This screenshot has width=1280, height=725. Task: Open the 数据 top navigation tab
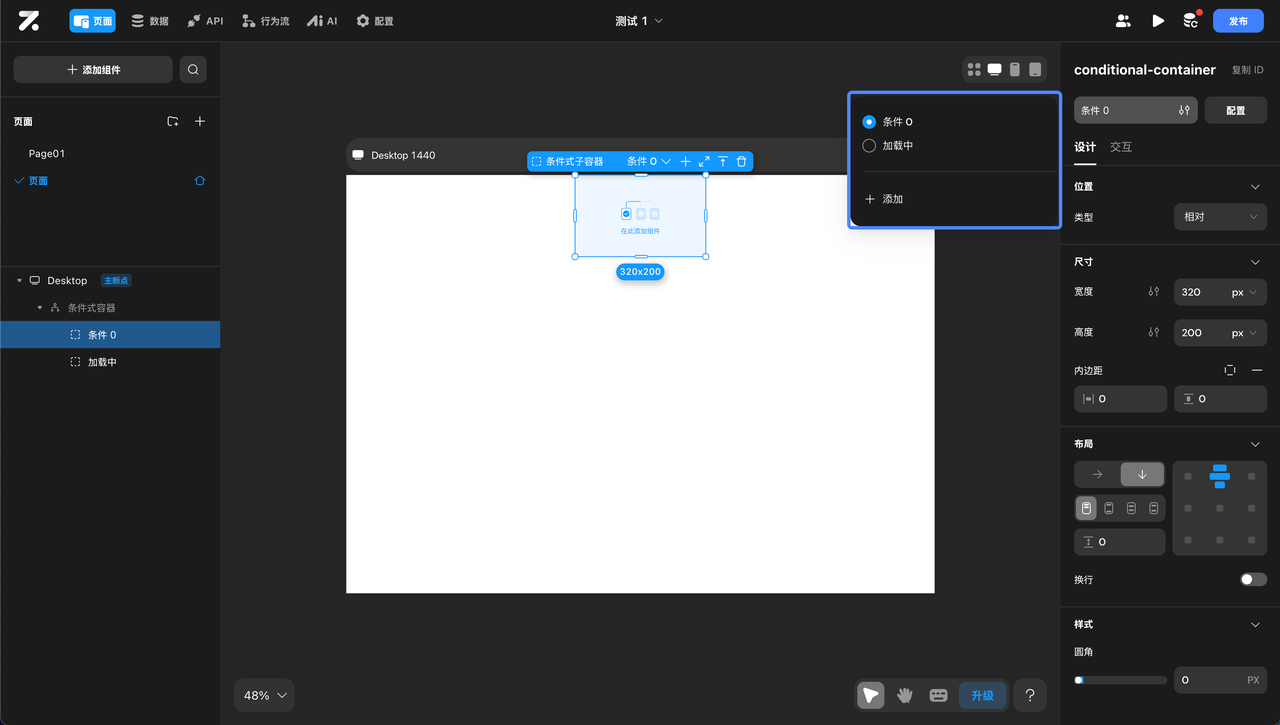click(x=150, y=21)
